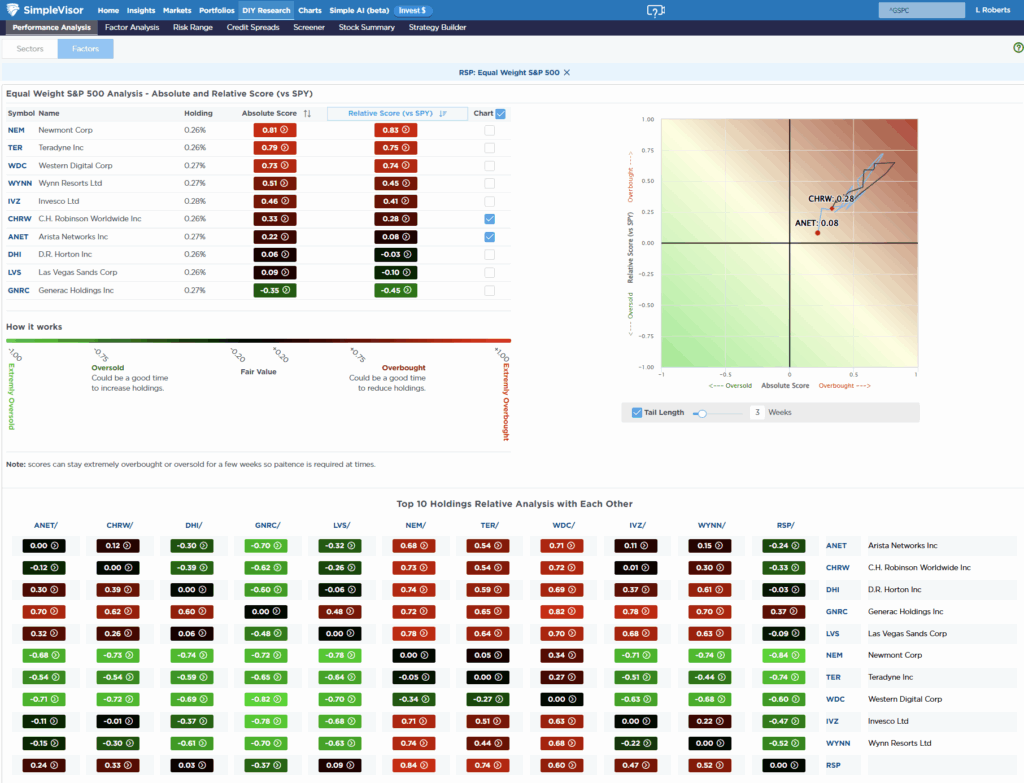Uncheck the Chart checkbox for CHRW row
Viewport: 1024px width, 783px height.
[x=490, y=218]
